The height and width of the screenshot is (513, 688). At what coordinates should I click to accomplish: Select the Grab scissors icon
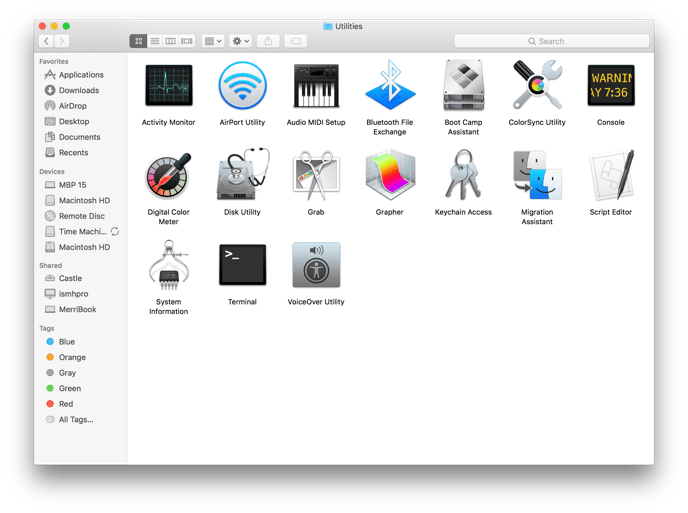point(316,176)
